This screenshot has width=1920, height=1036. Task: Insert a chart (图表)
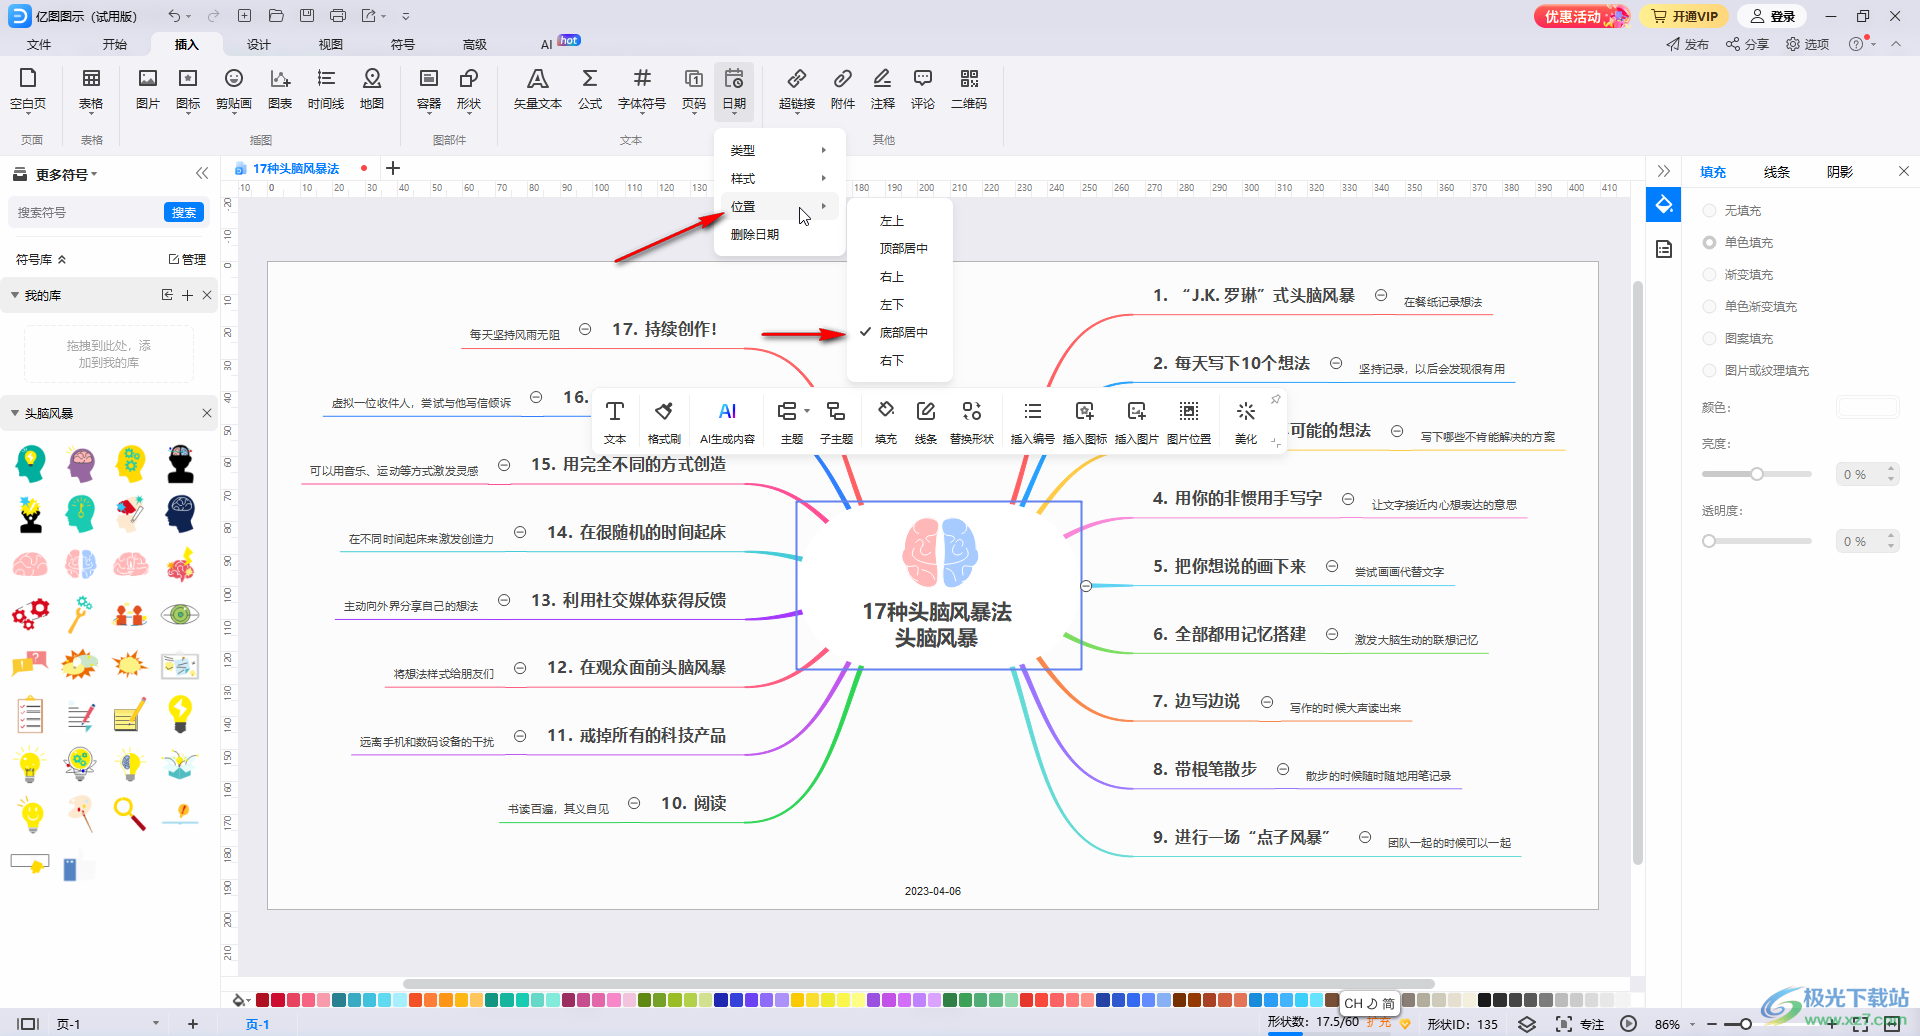click(x=280, y=89)
